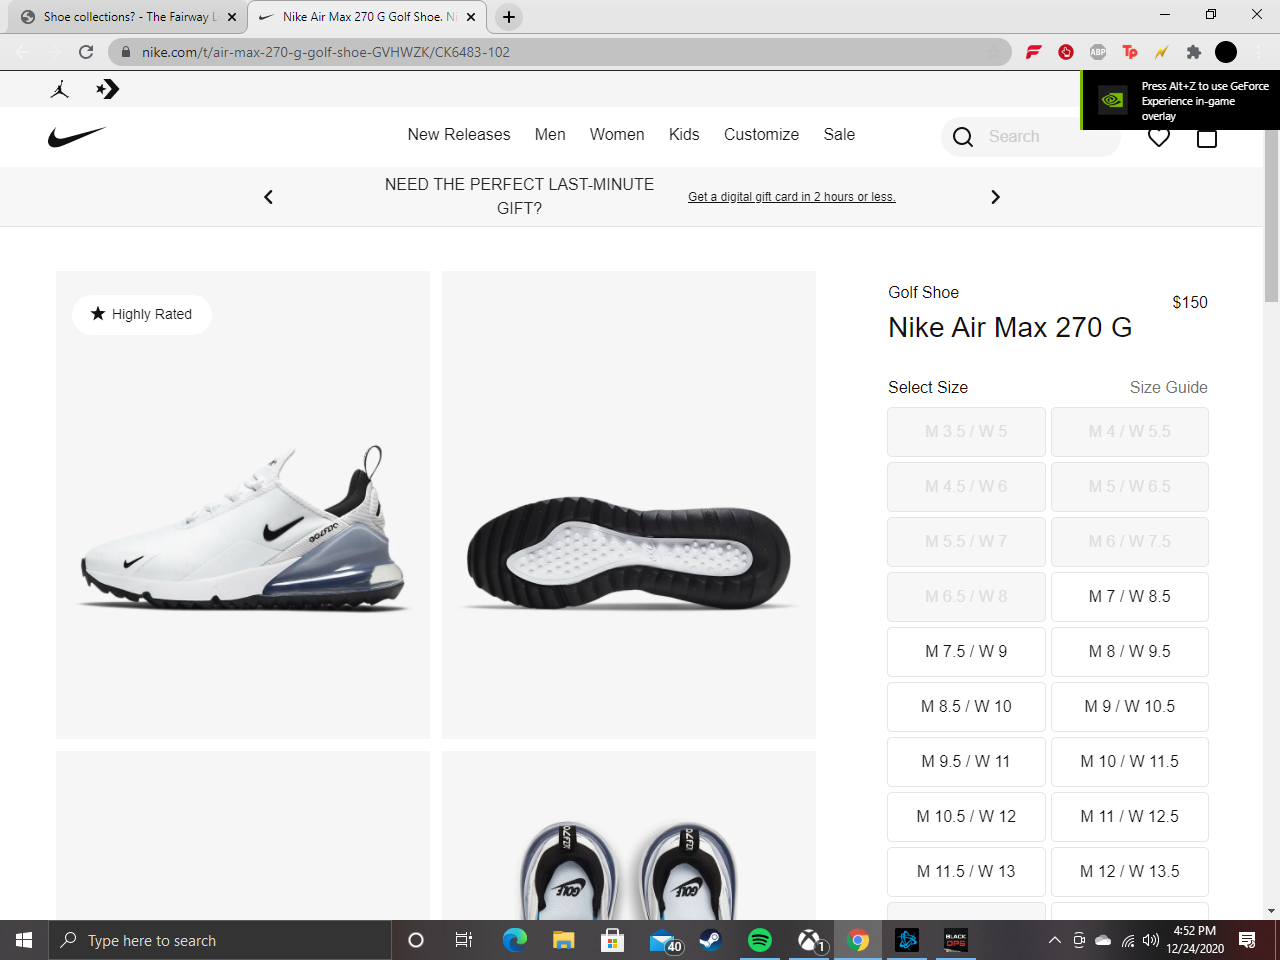Click the Windows taskbar search box
1280x960 pixels.
(220, 940)
